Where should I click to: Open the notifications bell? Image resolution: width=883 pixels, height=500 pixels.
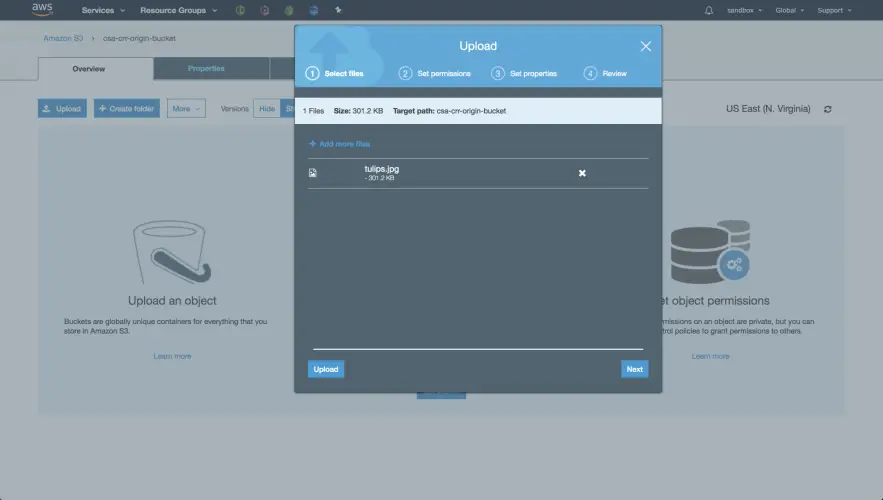coord(708,10)
